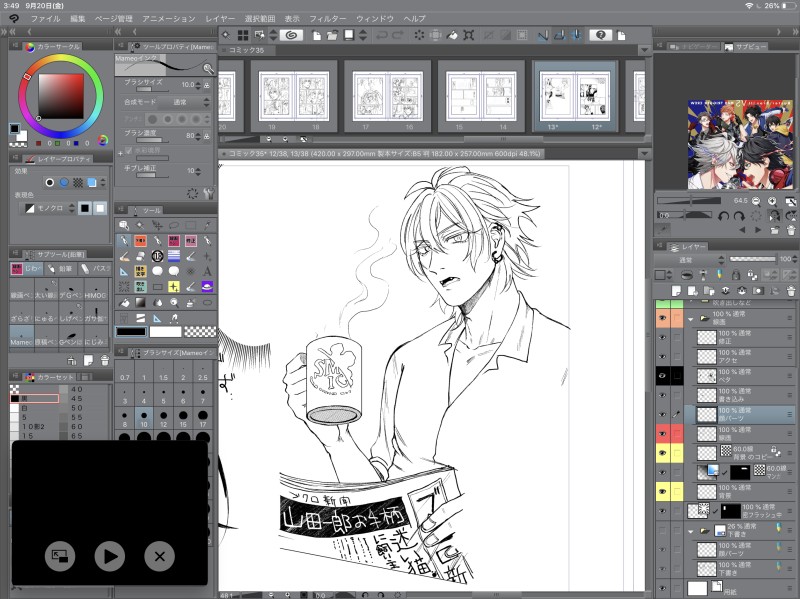Hide the yellow 背景 のコピー layer
The width and height of the screenshot is (800, 599).
pos(662,453)
